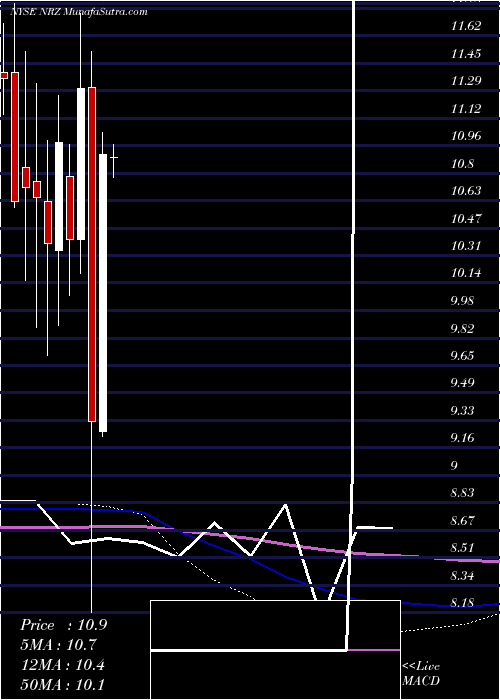Click the small doji candle at the series end
Image resolution: width=500 pixels, height=700 pixels.
(114, 158)
